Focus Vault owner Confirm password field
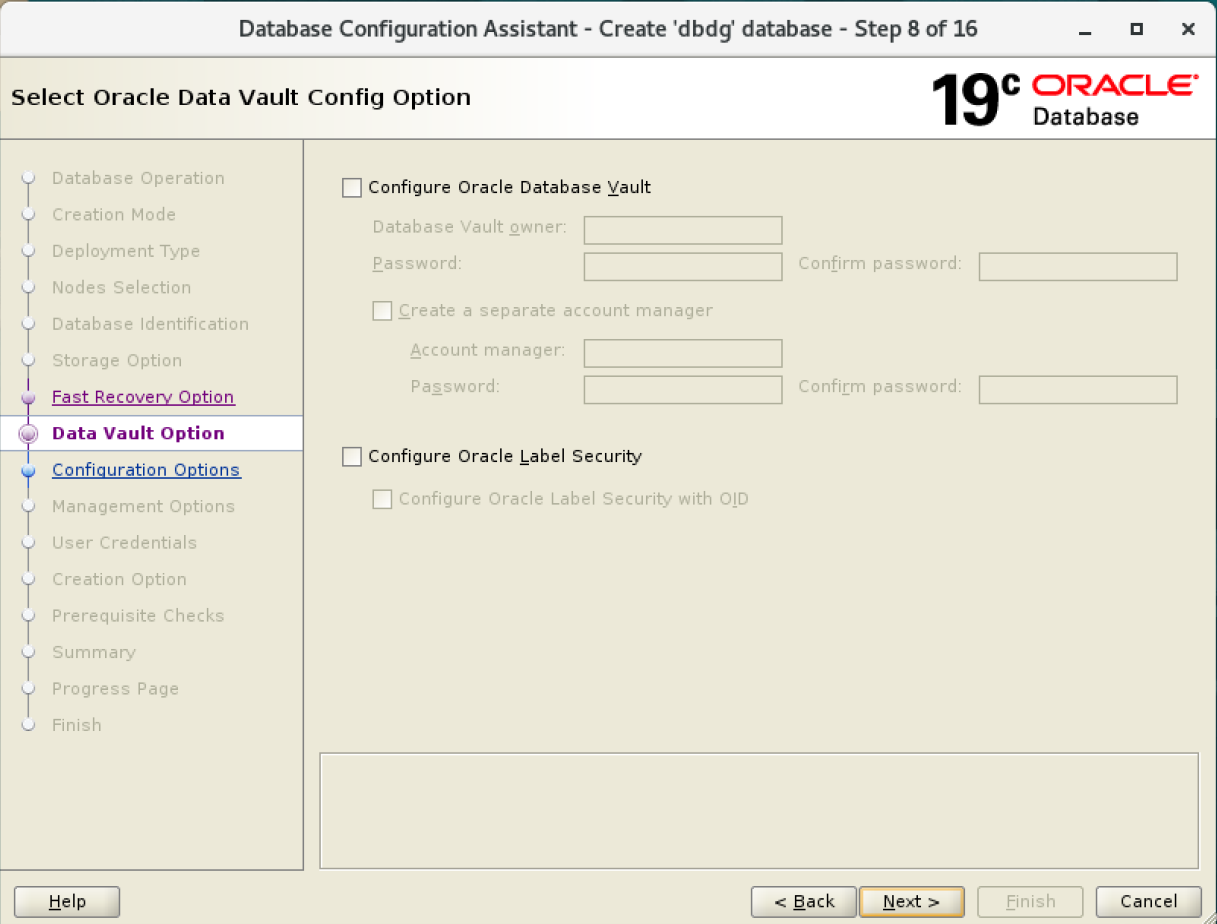 coord(1078,267)
